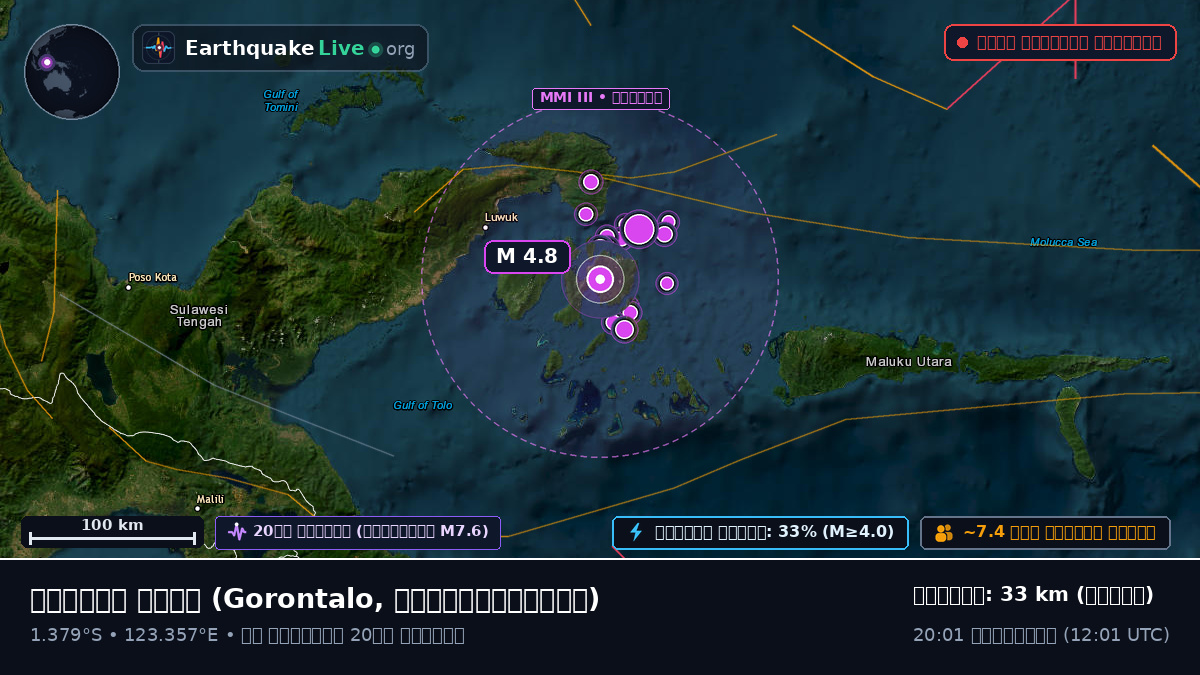
Task: Click the Luwuk city dot
Action: (x=486, y=227)
